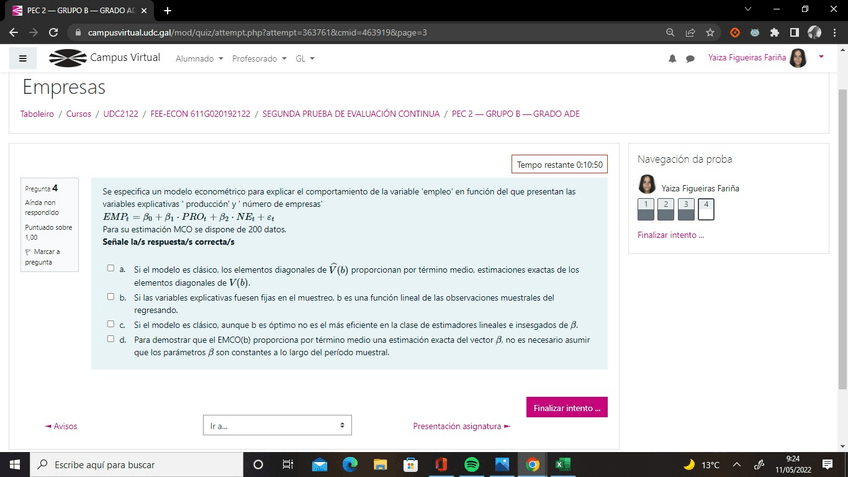Check answer option b
Viewport: 848px width, 477px height.
coord(110,296)
